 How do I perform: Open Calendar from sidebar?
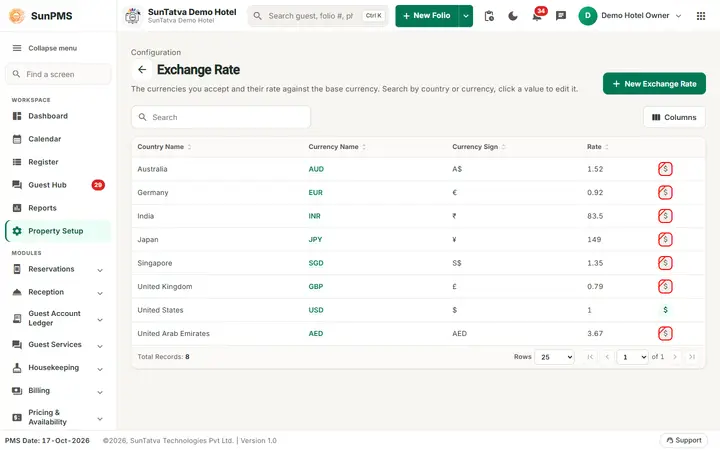tap(58, 139)
